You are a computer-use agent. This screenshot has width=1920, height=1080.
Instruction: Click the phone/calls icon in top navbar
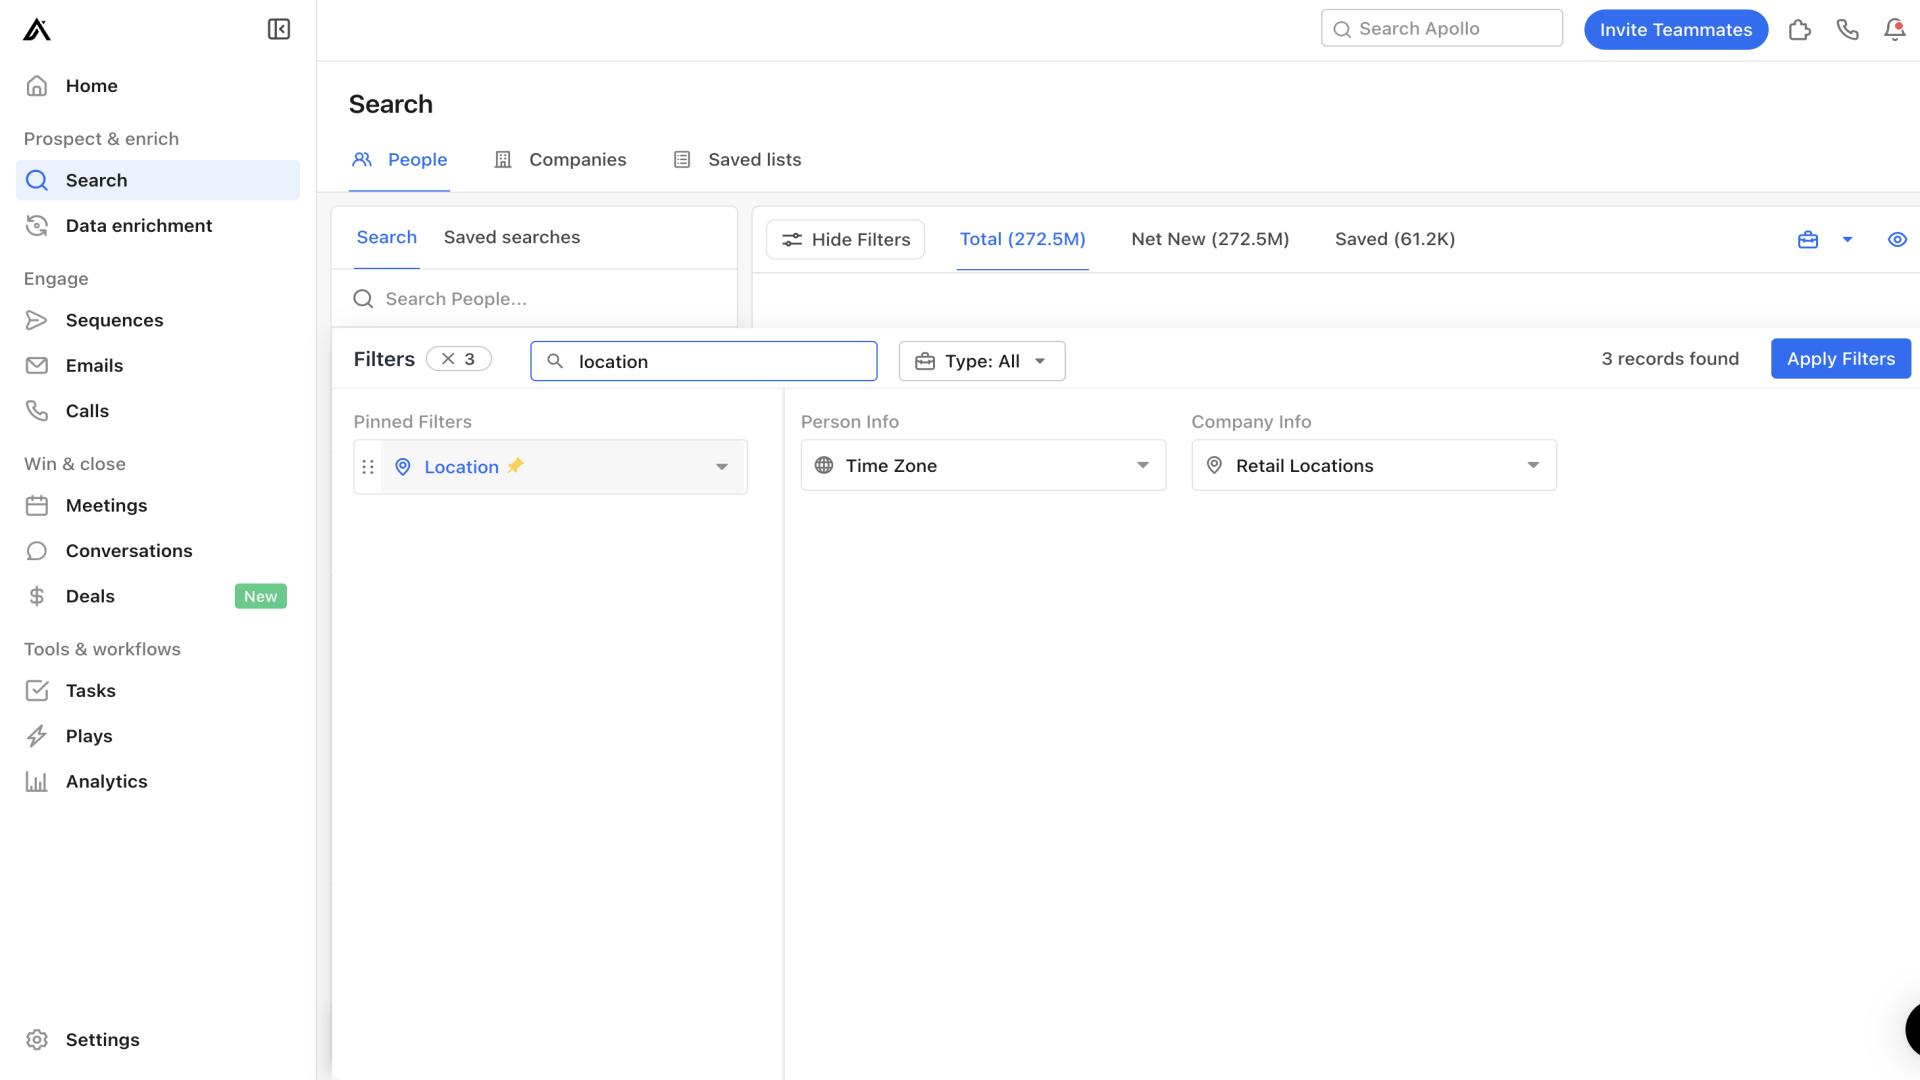[x=1846, y=29]
